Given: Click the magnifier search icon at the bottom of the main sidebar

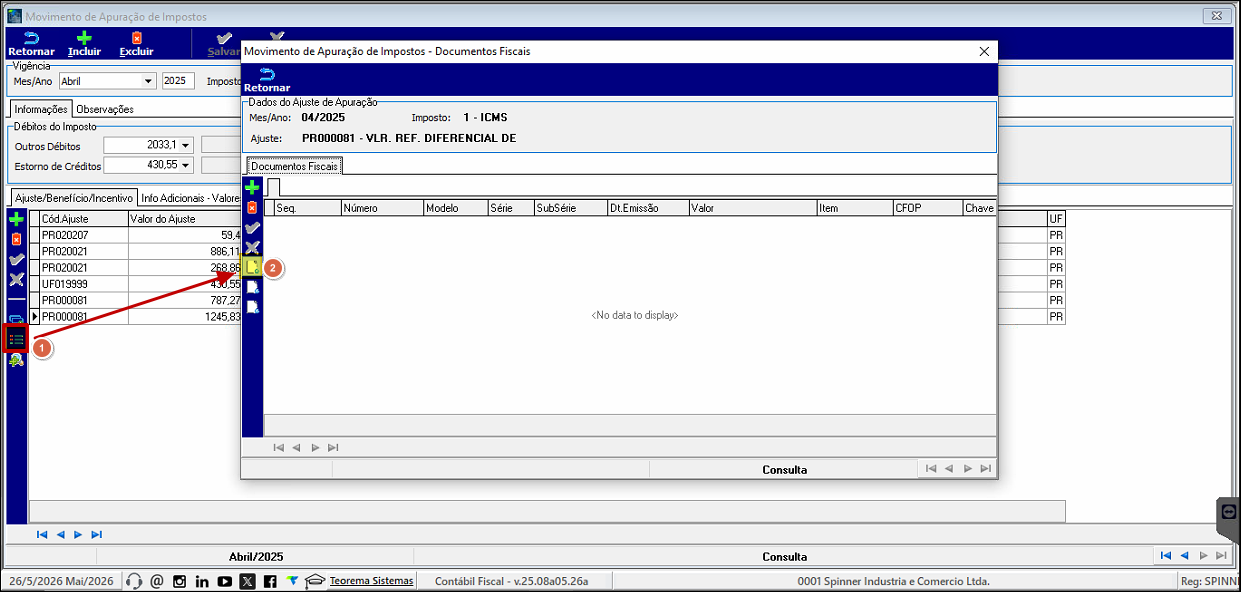Looking at the screenshot, I should (16, 361).
